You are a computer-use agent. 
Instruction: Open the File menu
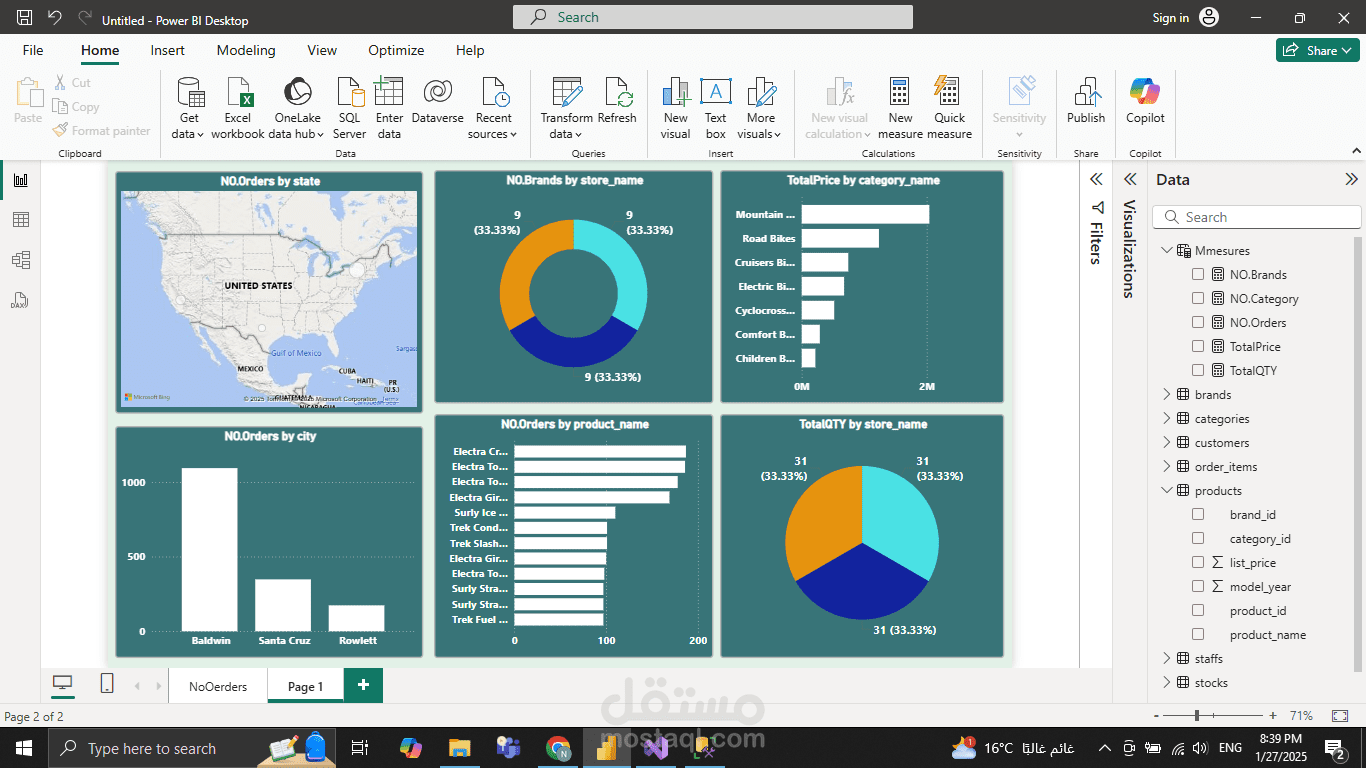pyautogui.click(x=33, y=50)
